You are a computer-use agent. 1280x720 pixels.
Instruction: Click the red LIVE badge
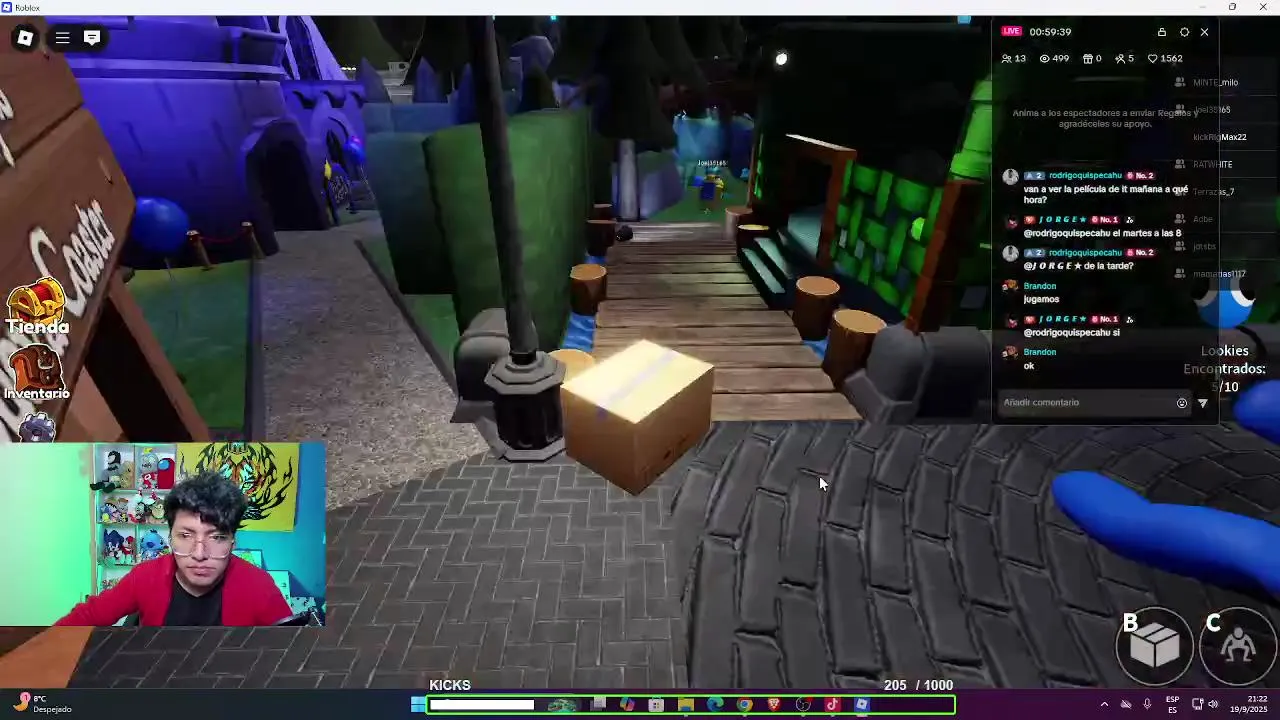(1012, 32)
